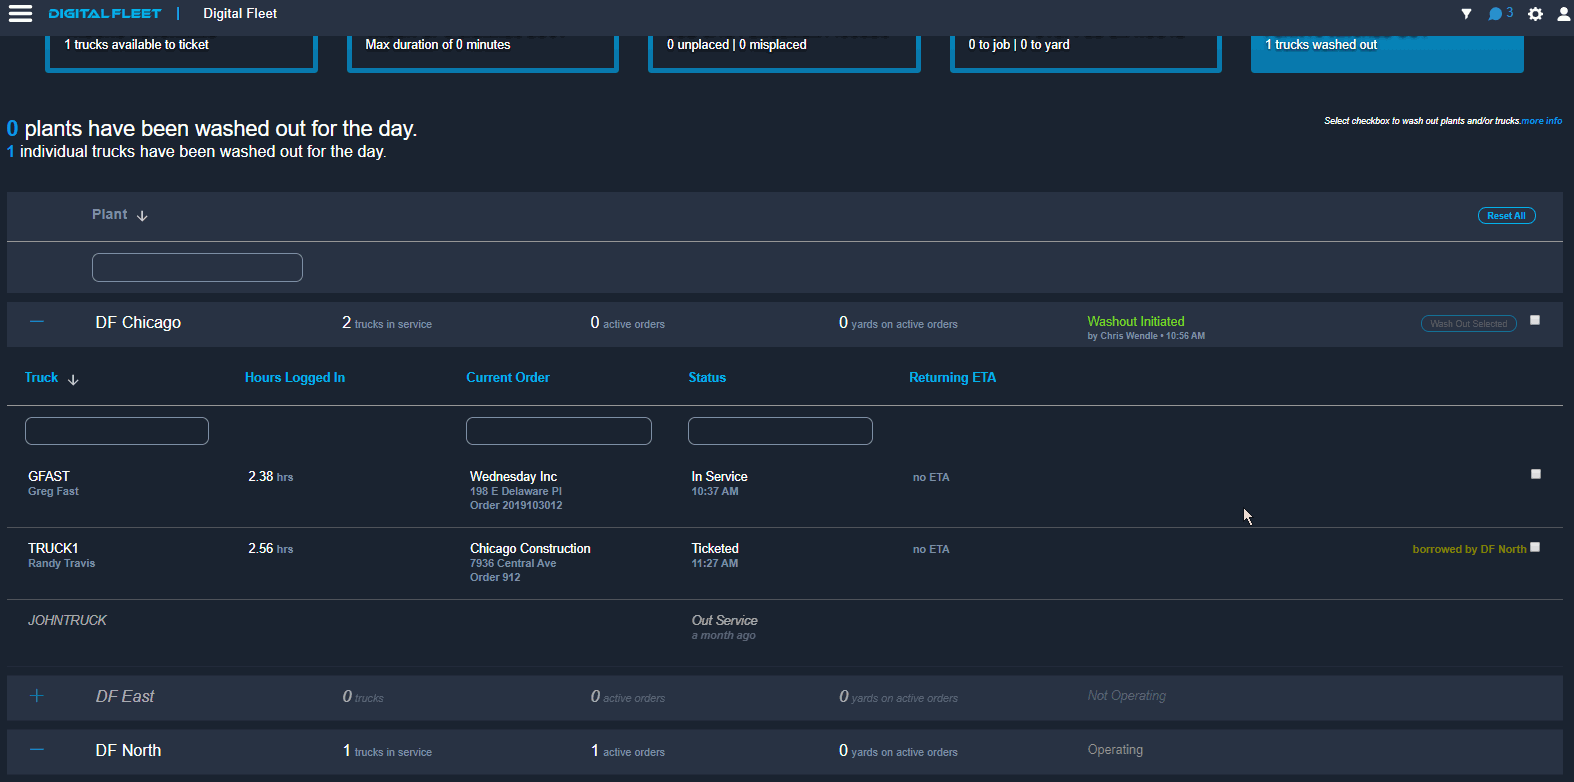
Task: Open the more info link
Action: coord(1541,121)
